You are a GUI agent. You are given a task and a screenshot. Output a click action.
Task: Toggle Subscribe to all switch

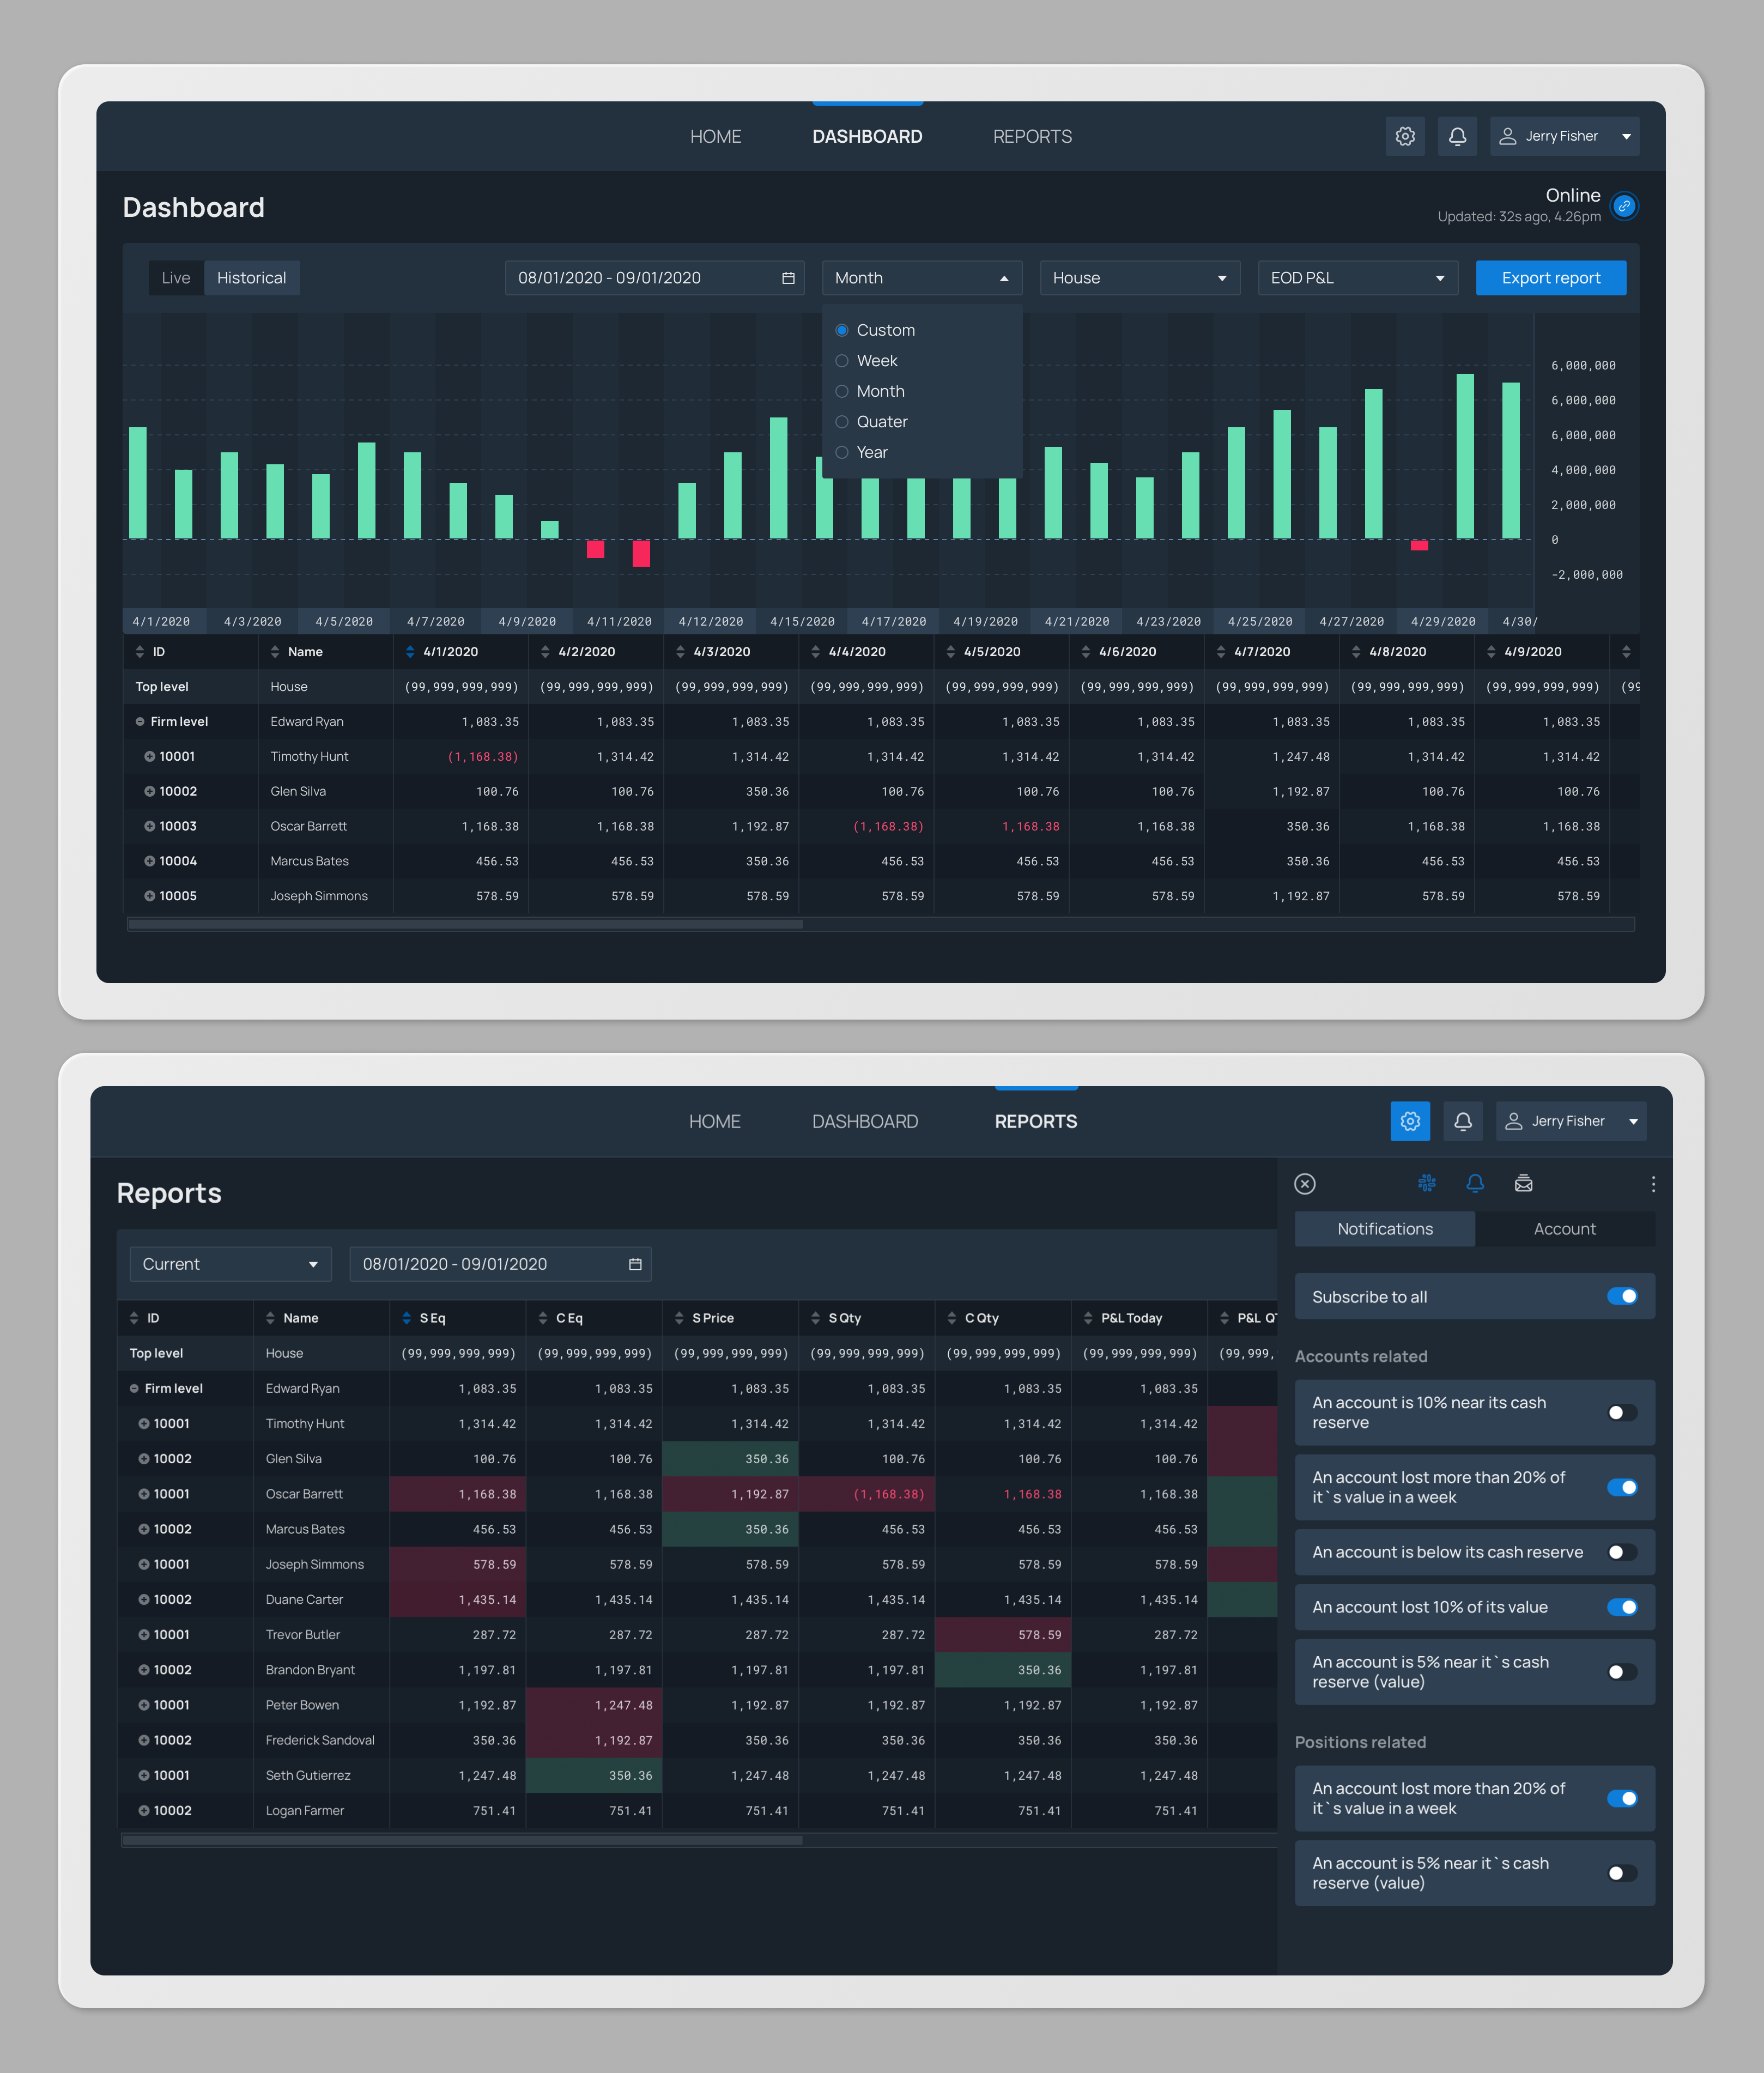pos(1621,1296)
